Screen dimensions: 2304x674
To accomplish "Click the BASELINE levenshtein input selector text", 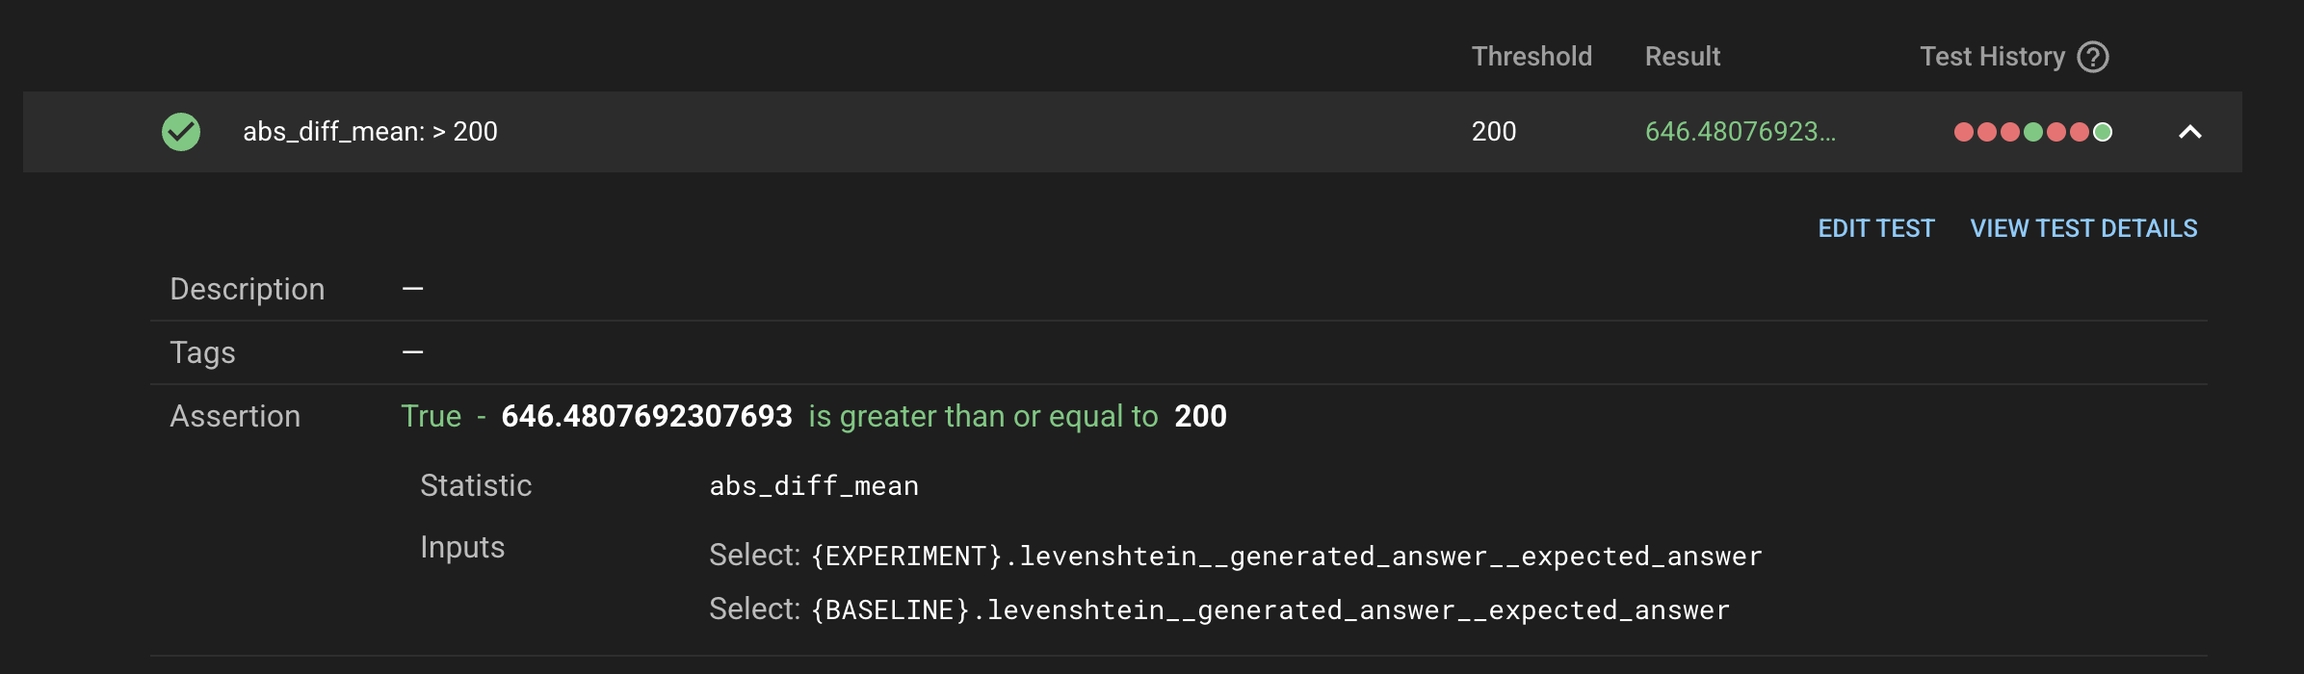I will (1270, 610).
